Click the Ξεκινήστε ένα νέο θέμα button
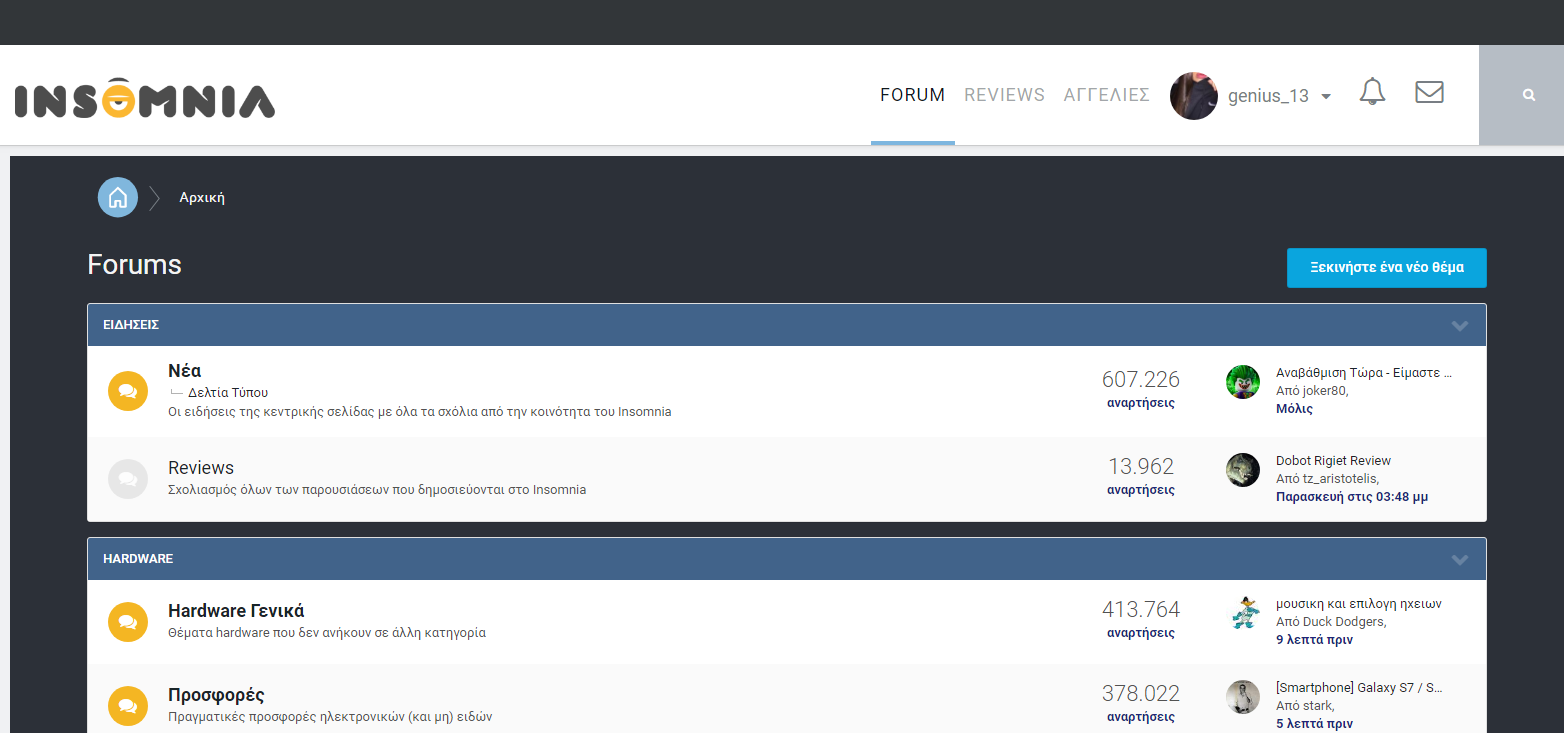 pyautogui.click(x=1387, y=268)
